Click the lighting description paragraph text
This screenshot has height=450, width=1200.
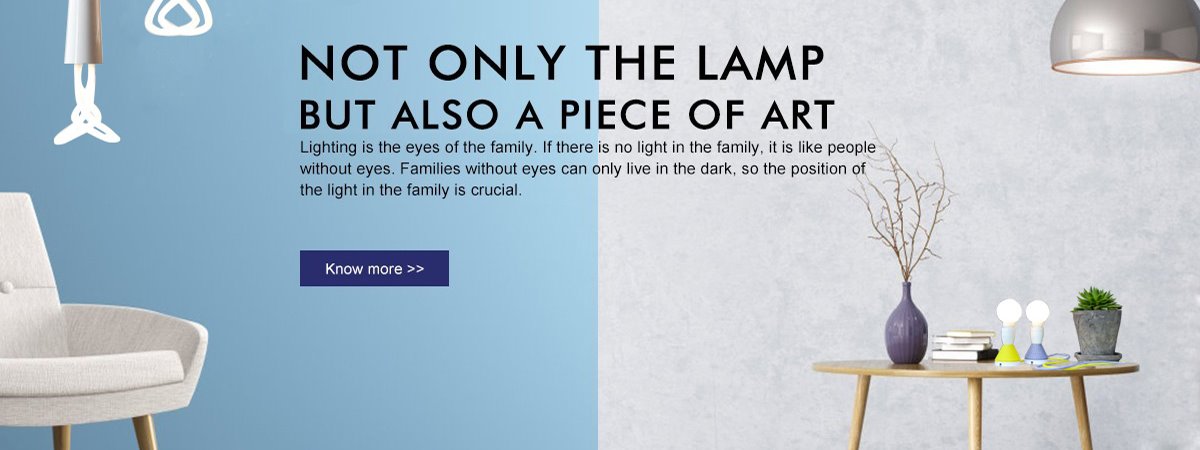pyautogui.click(x=588, y=168)
